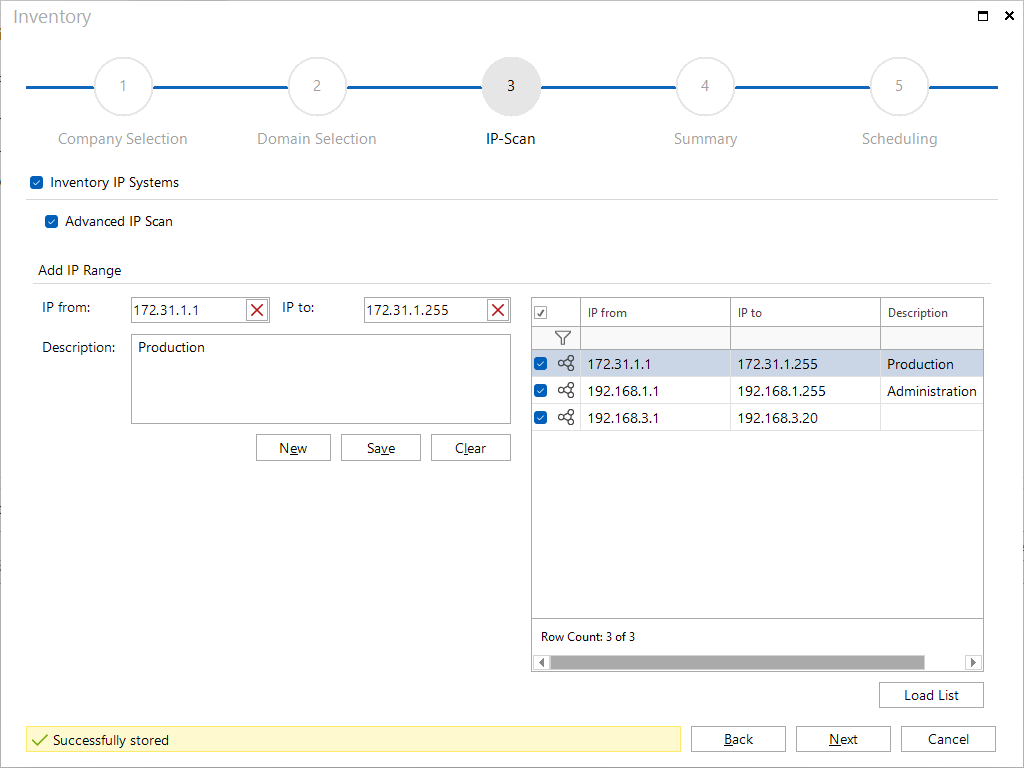1024x768 pixels.
Task: Click the scrollbar right arrow in grid
Action: [x=973, y=662]
